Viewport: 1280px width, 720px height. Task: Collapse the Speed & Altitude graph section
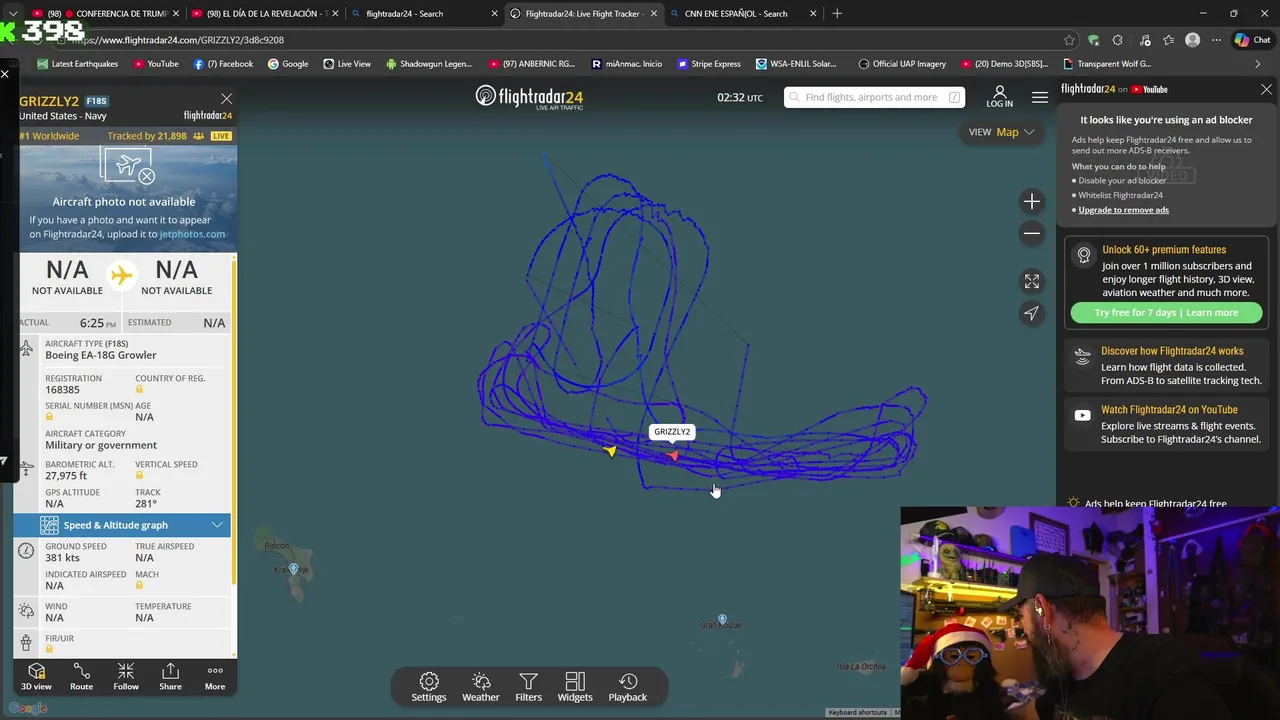click(122, 525)
